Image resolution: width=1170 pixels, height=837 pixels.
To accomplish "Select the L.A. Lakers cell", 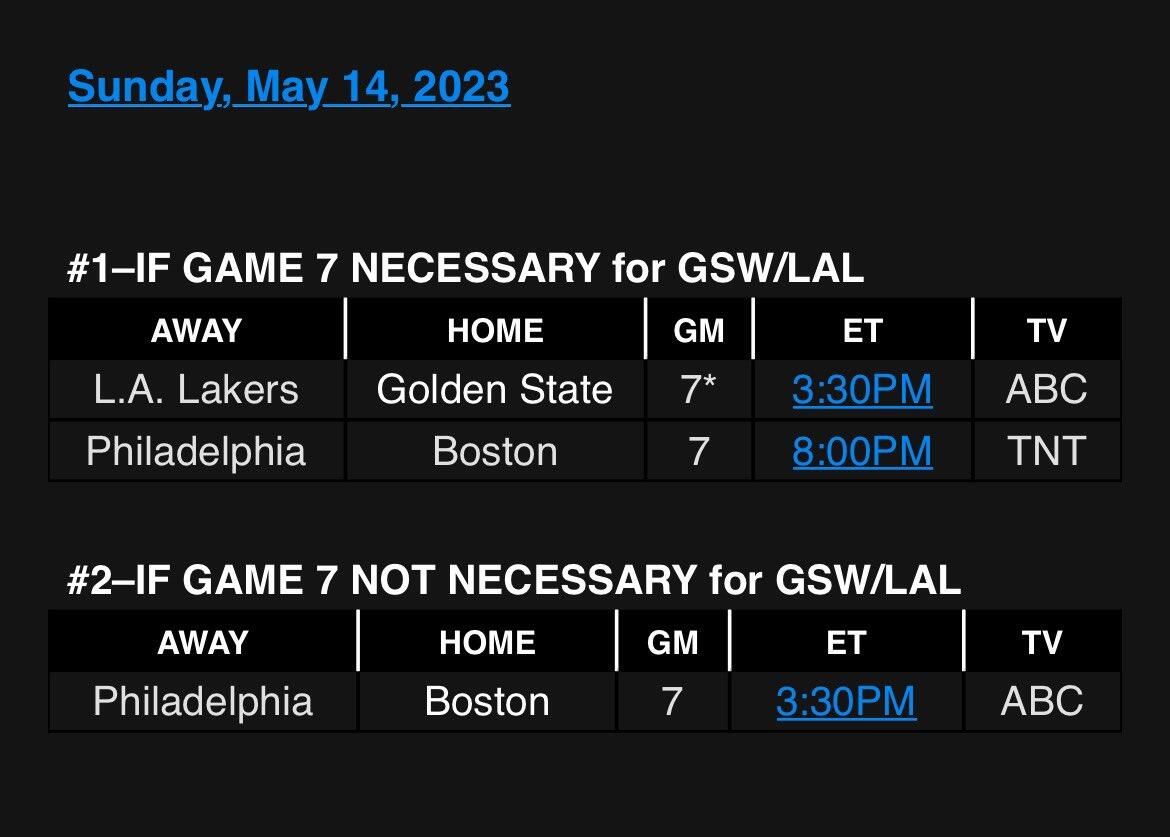I will point(196,390).
